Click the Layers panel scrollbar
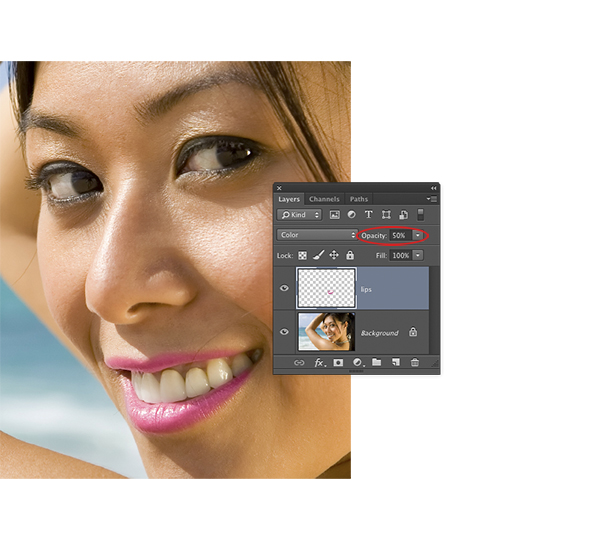The height and width of the screenshot is (541, 600). coord(434,310)
